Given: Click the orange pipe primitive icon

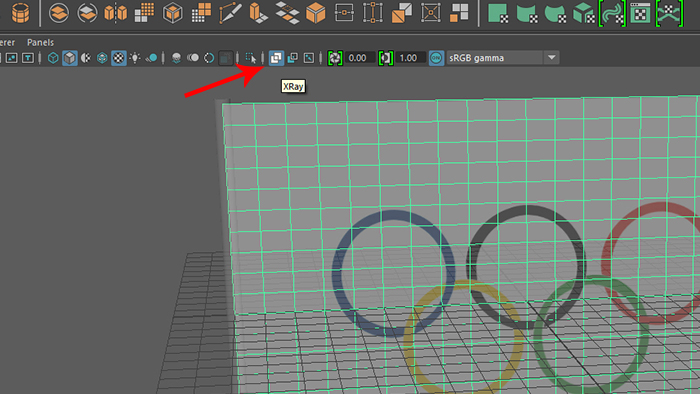Looking at the screenshot, I should tap(21, 13).
